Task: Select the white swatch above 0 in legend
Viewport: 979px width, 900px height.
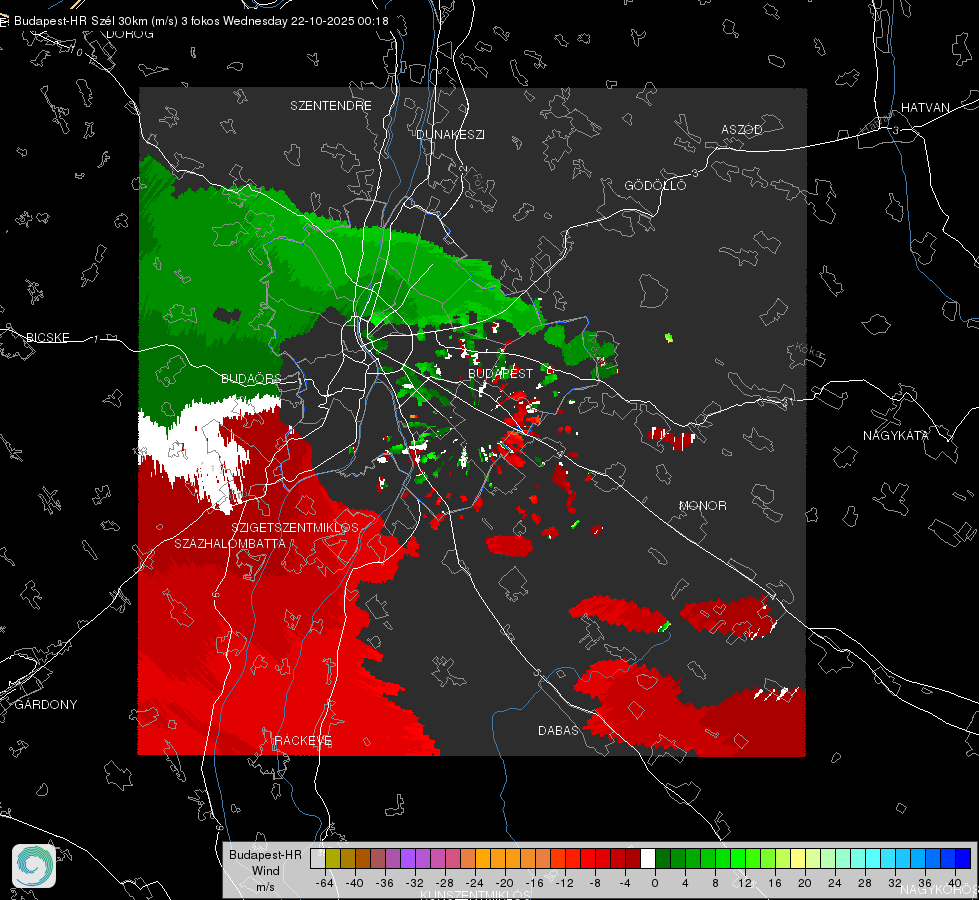Action: click(648, 858)
